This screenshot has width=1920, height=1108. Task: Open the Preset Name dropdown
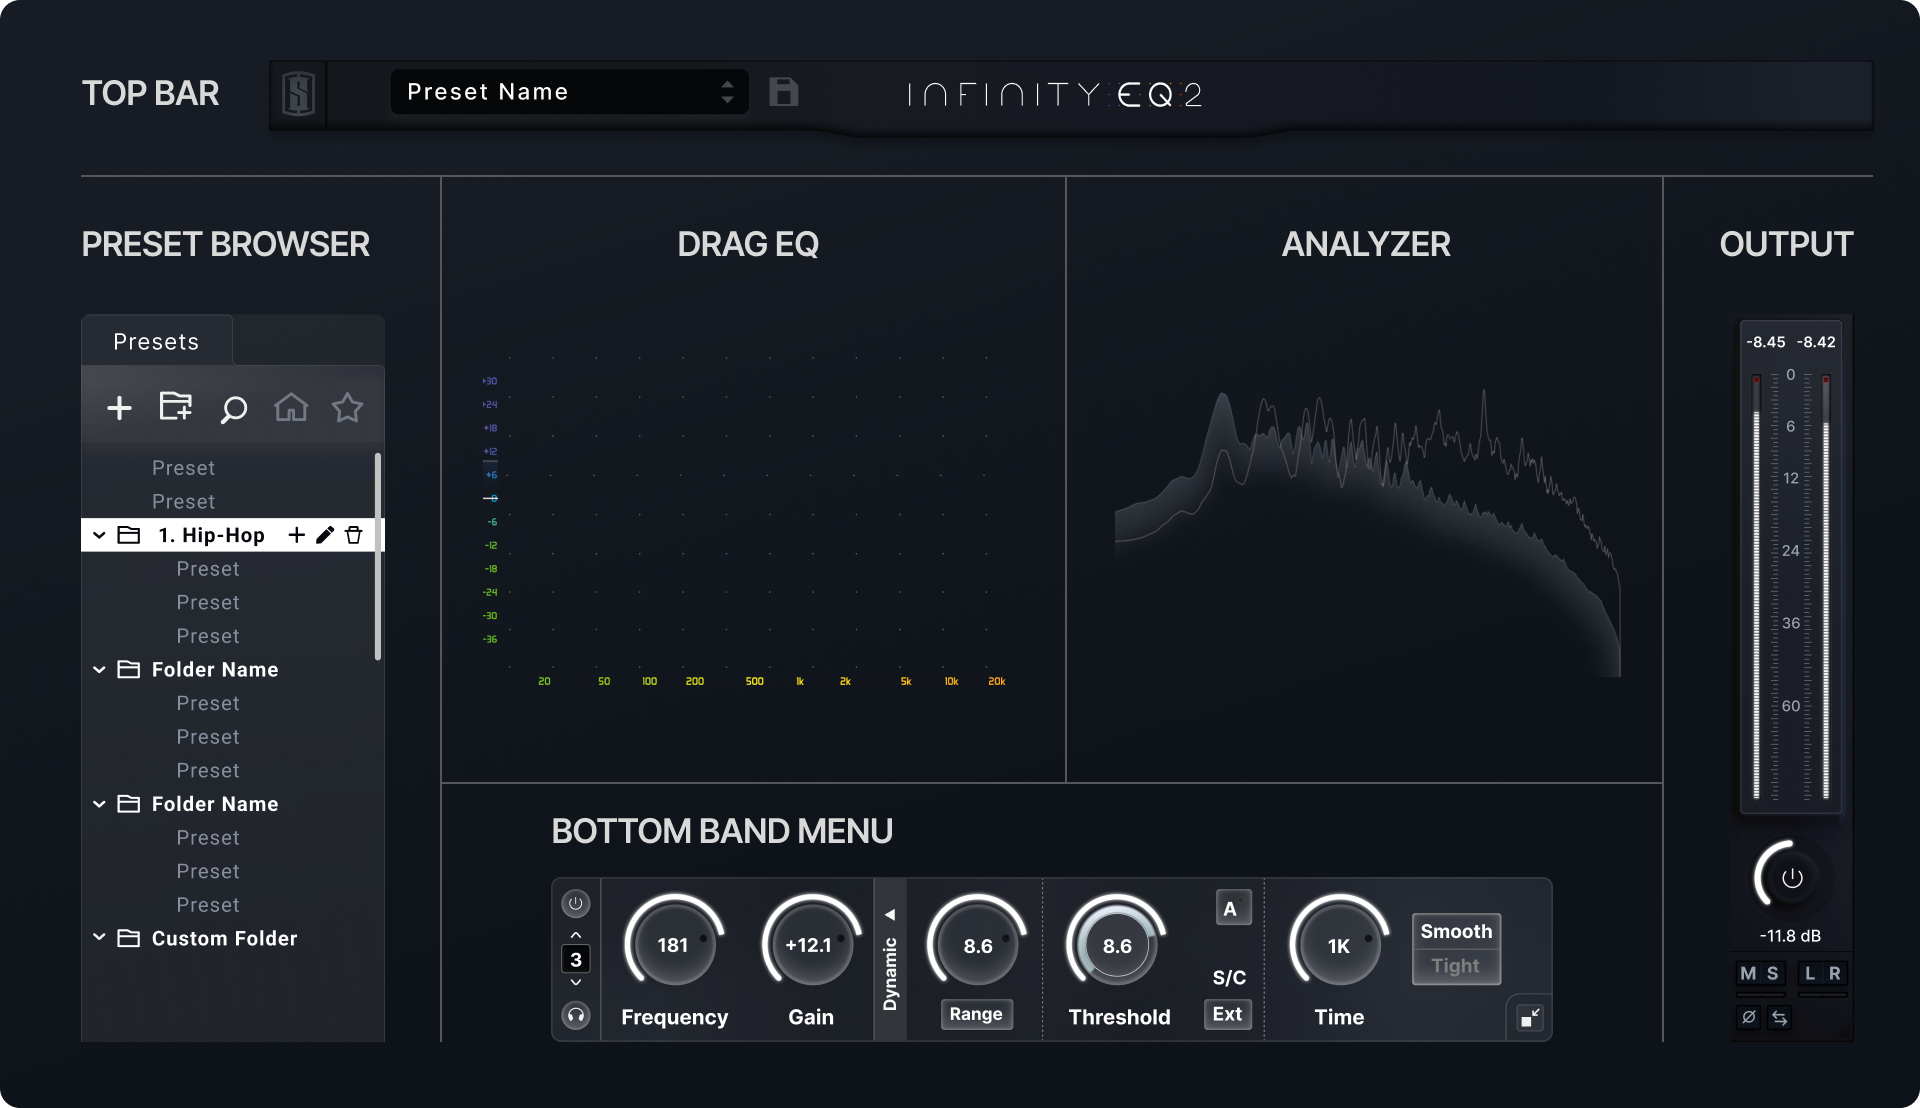coord(569,92)
